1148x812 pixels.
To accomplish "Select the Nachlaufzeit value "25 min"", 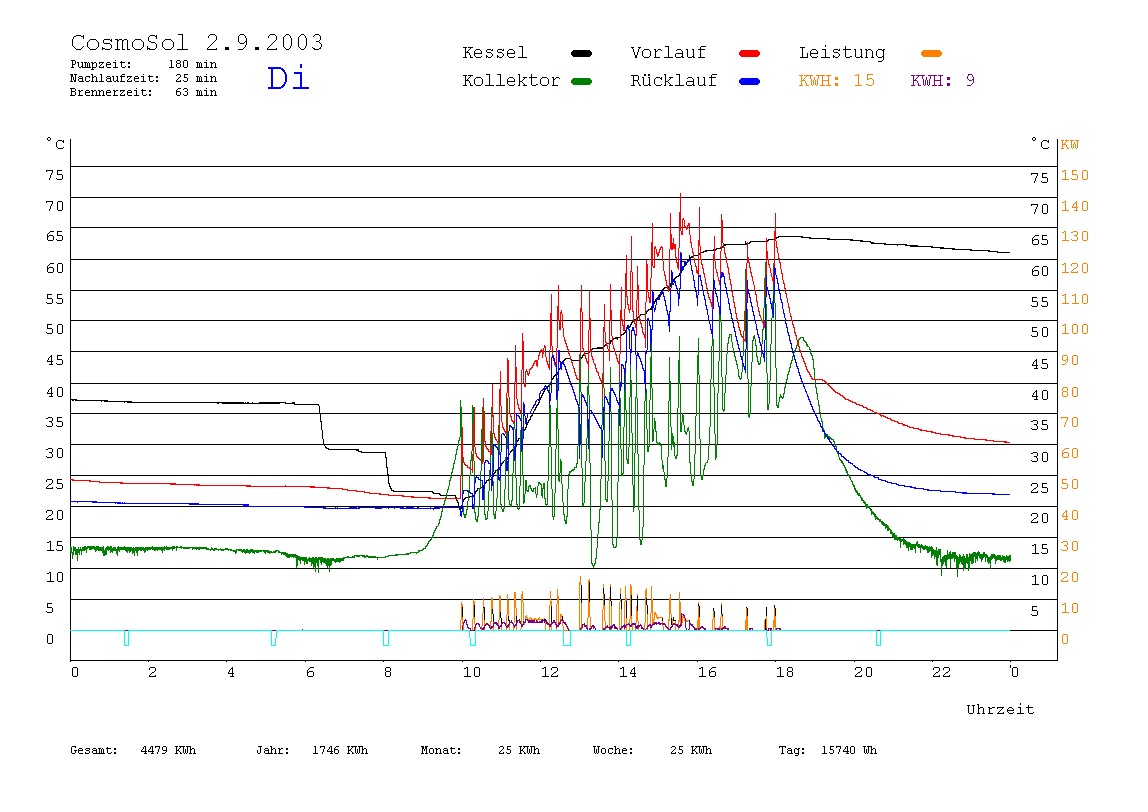I will tap(196, 78).
